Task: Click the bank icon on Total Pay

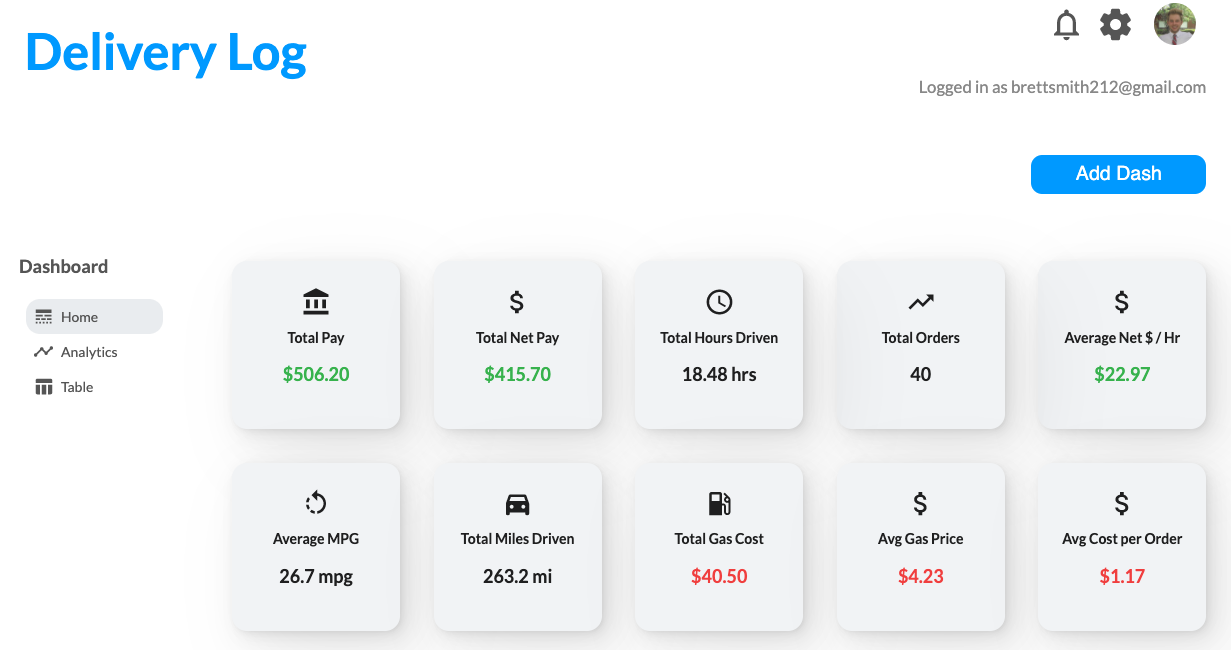Action: 316,301
